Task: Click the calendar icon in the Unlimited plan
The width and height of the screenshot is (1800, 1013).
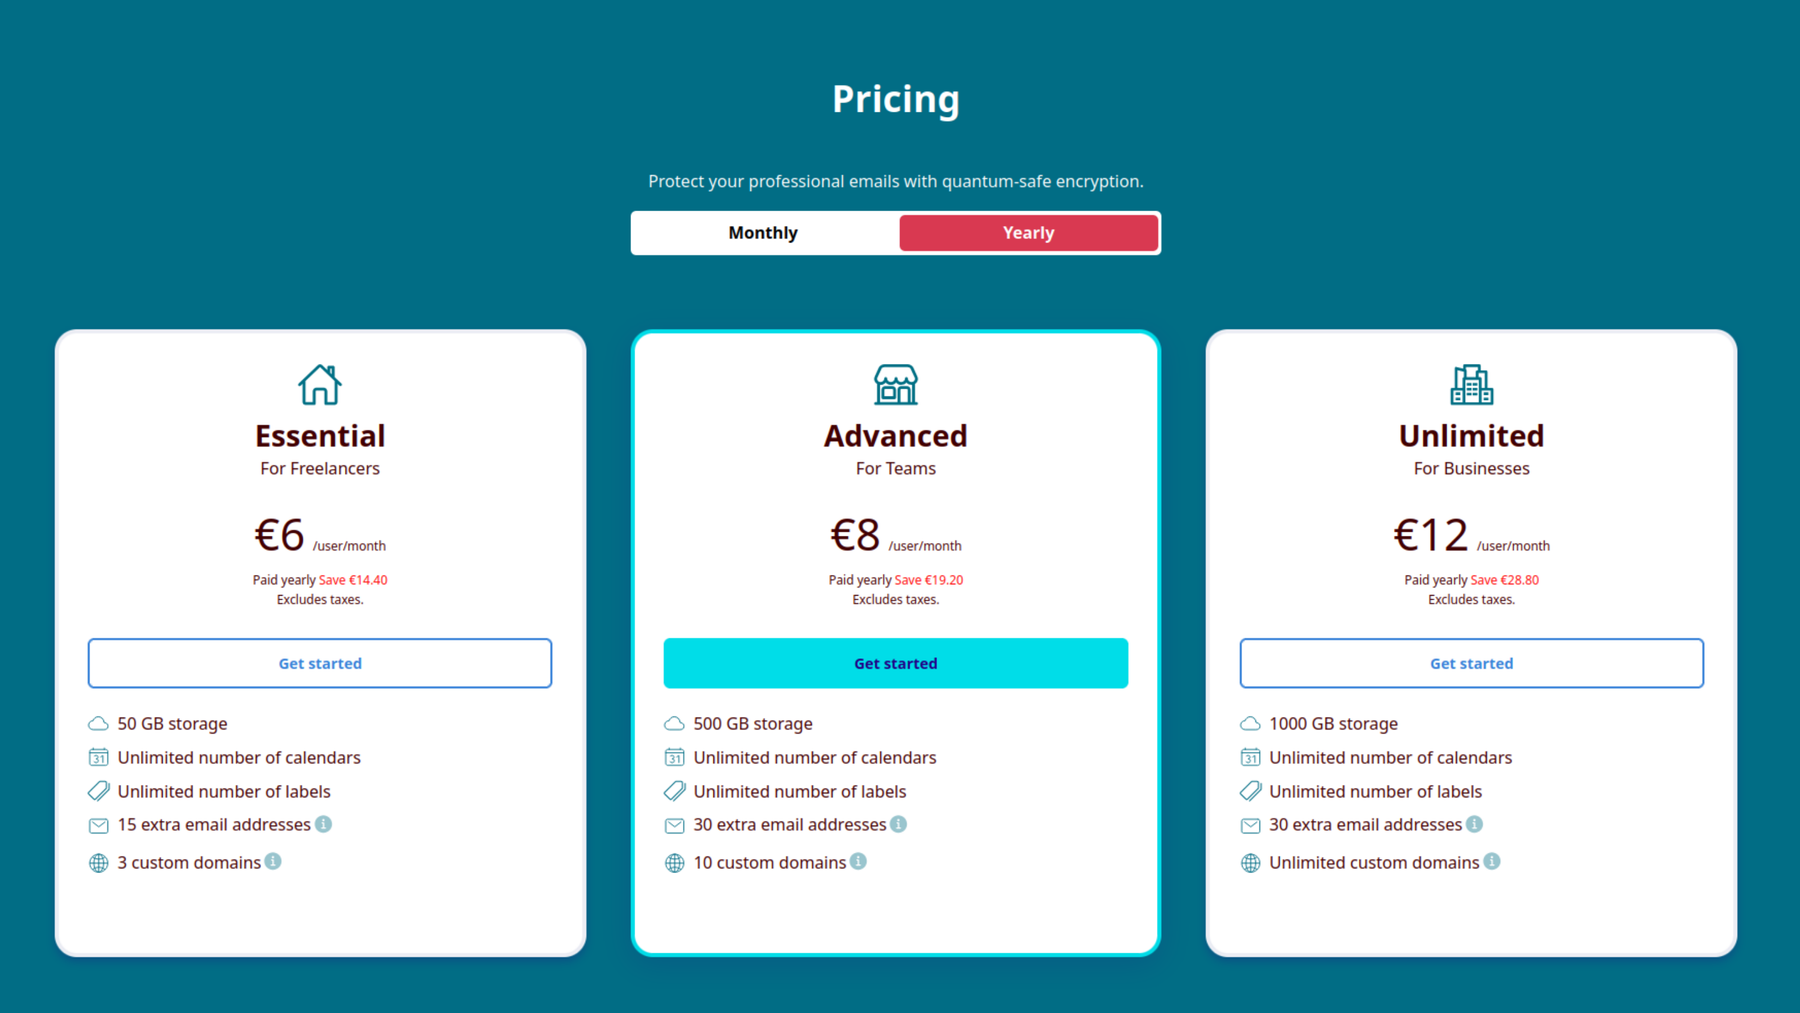Action: [1250, 757]
